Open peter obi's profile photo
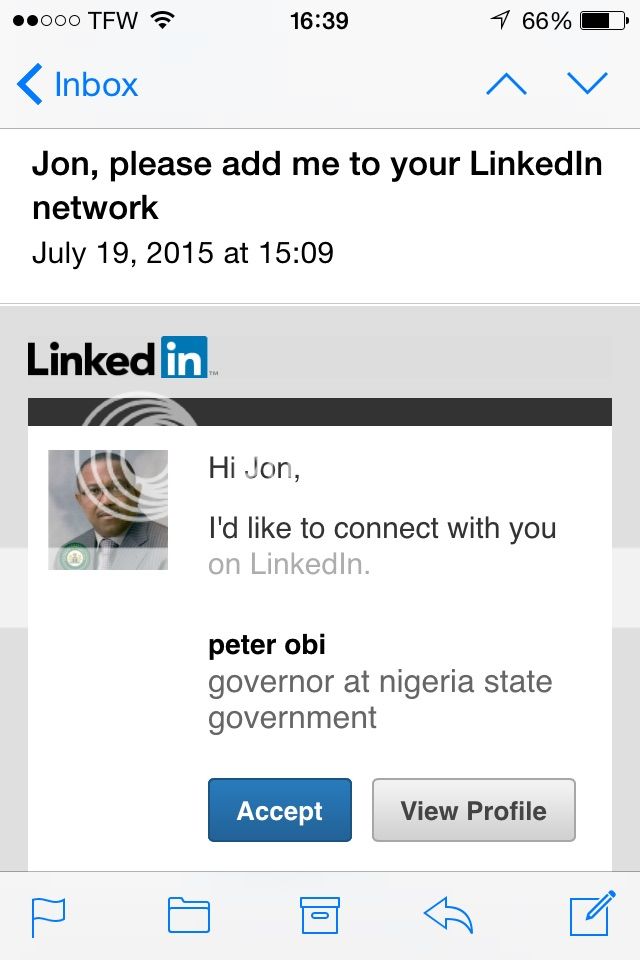The width and height of the screenshot is (640, 960). tap(108, 510)
